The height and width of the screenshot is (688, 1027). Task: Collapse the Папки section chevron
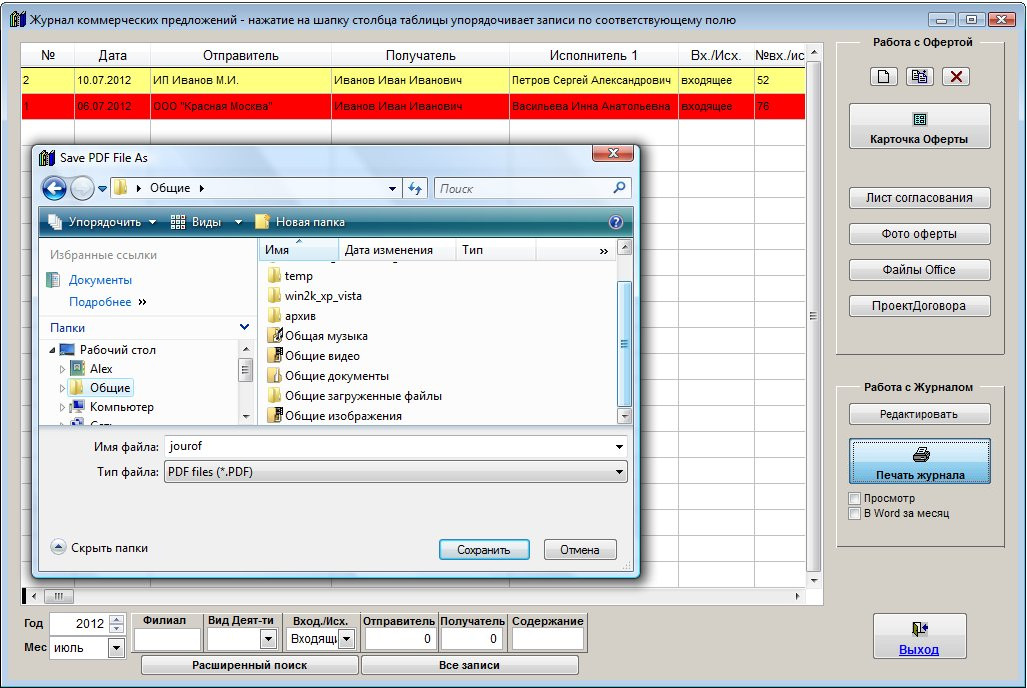pos(244,327)
